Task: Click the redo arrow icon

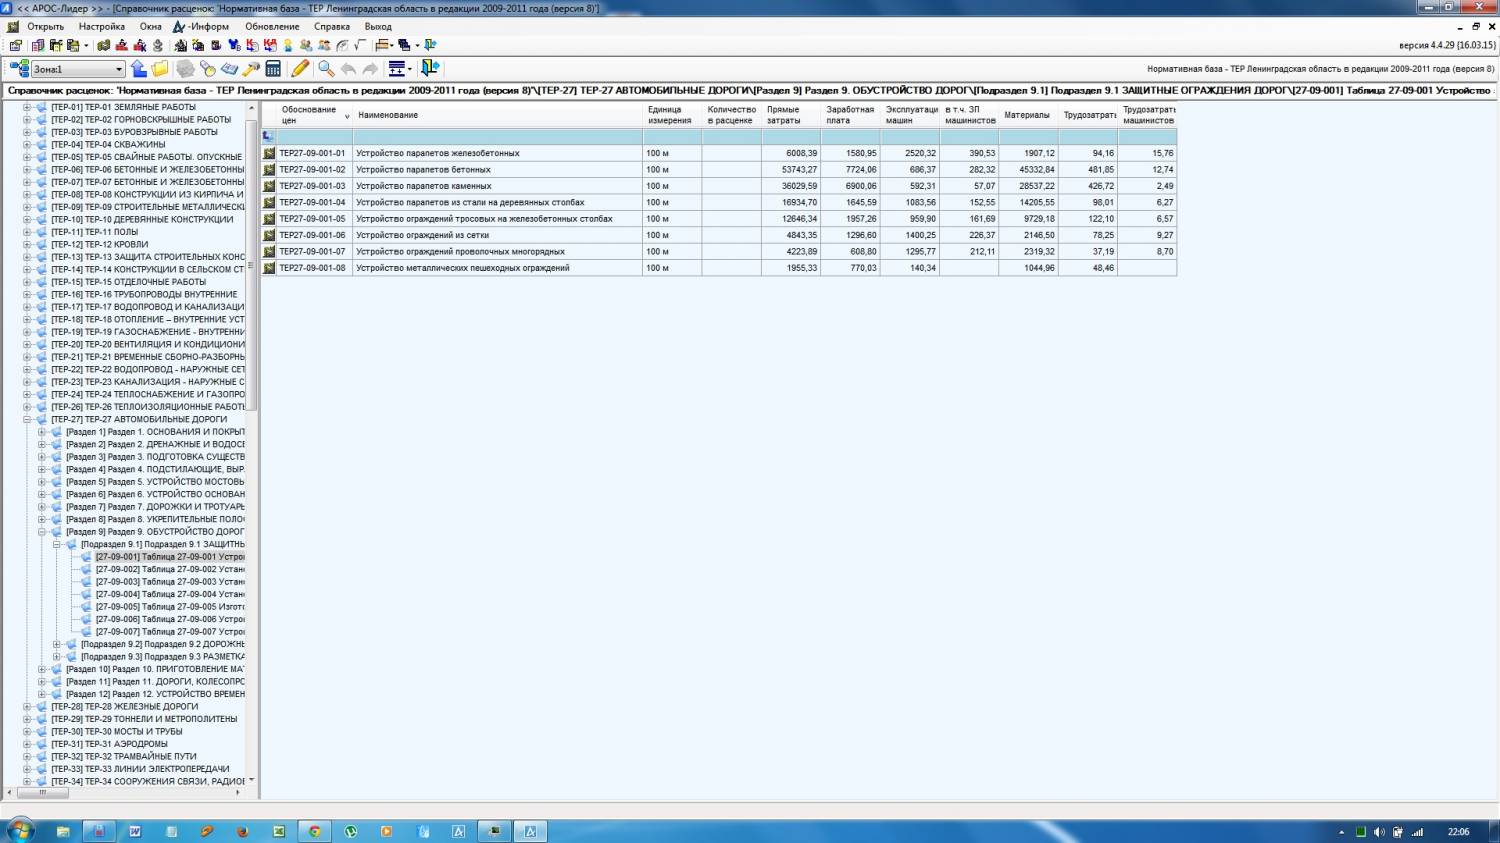Action: point(370,69)
